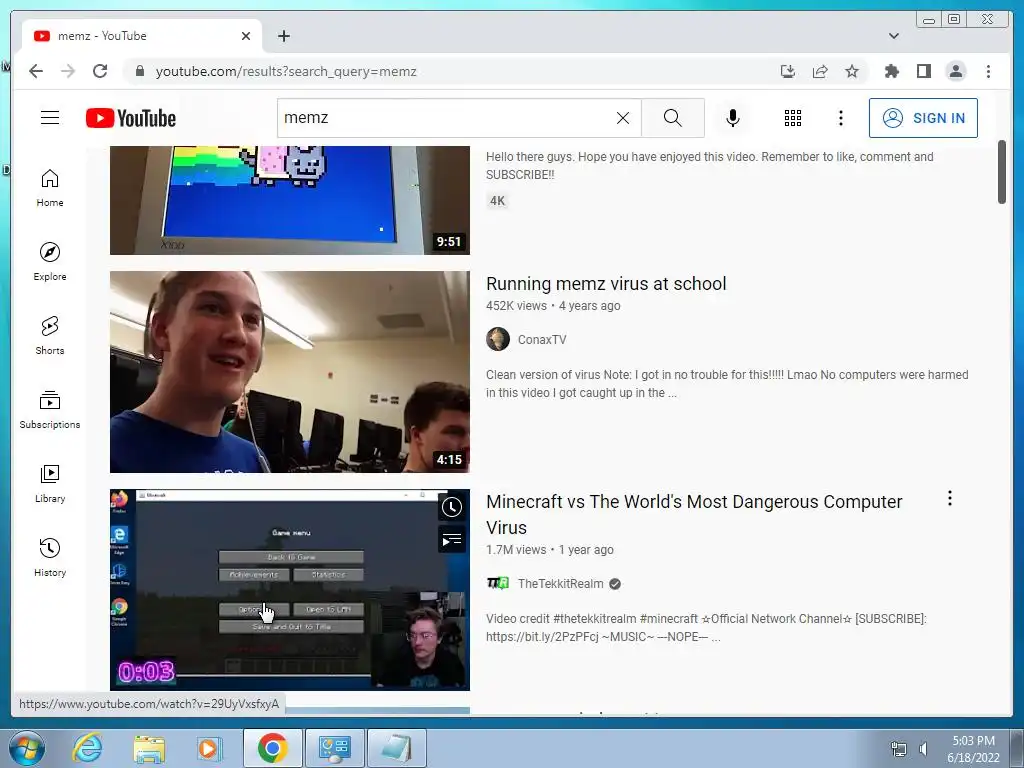Screen dimensions: 1024x768
Task: Click the 4K badge
Action: pos(497,200)
